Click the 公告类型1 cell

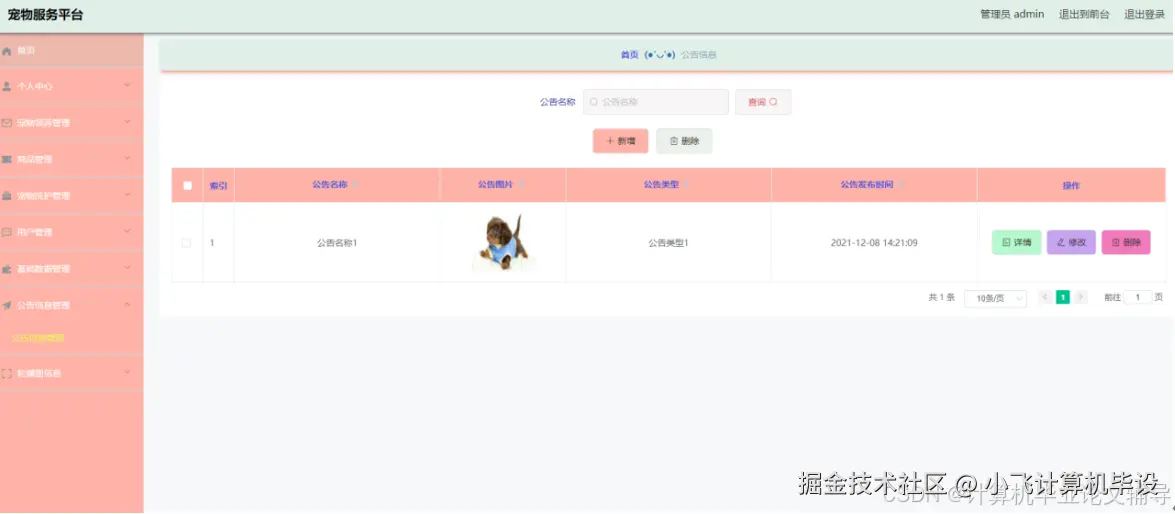668,243
